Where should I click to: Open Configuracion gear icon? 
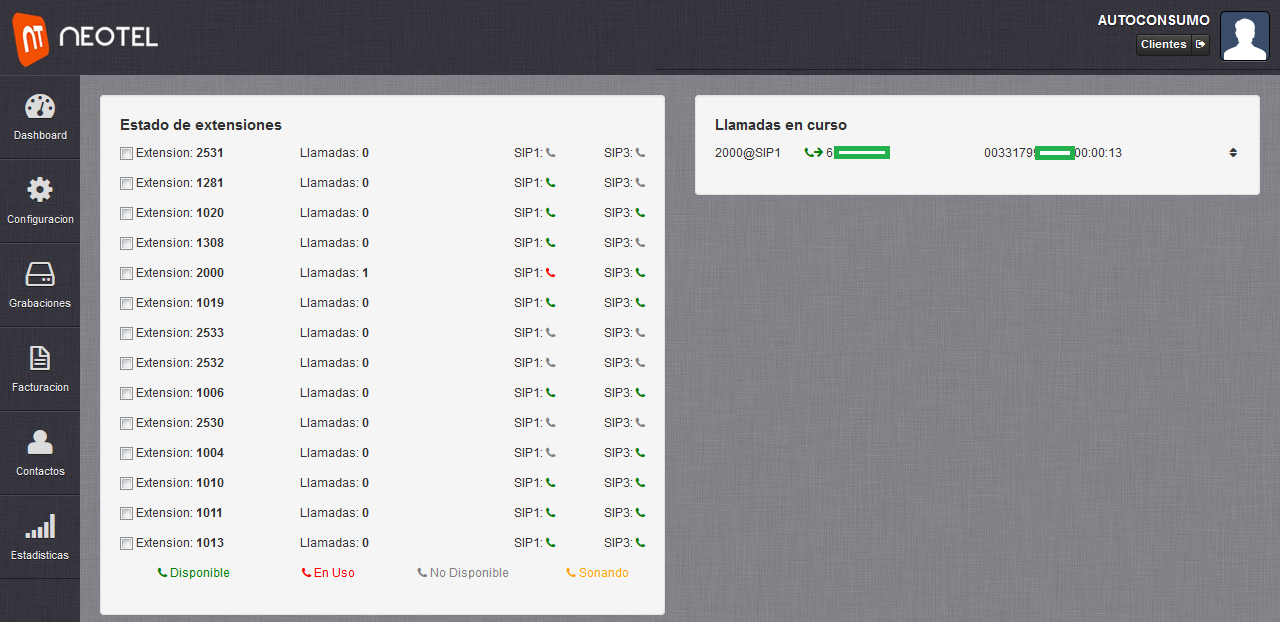click(40, 190)
